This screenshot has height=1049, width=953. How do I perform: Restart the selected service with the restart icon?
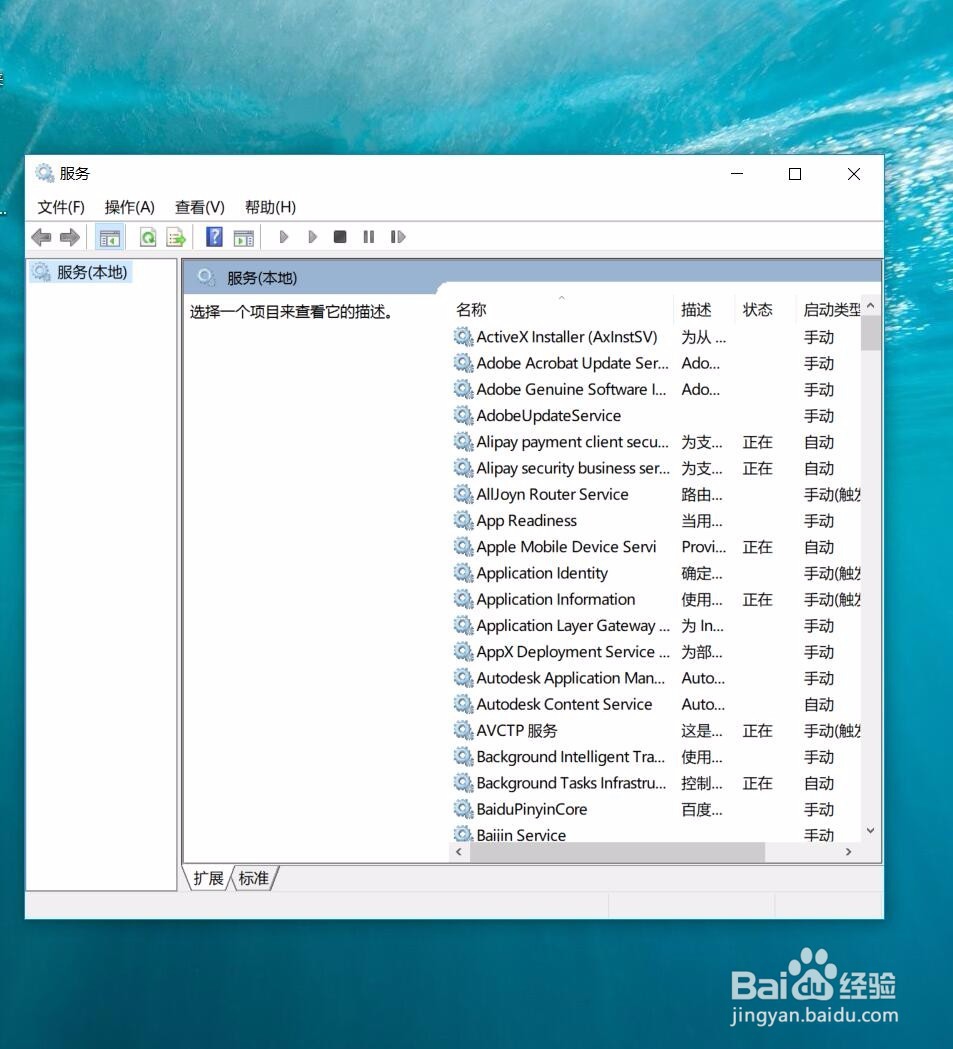click(x=398, y=236)
